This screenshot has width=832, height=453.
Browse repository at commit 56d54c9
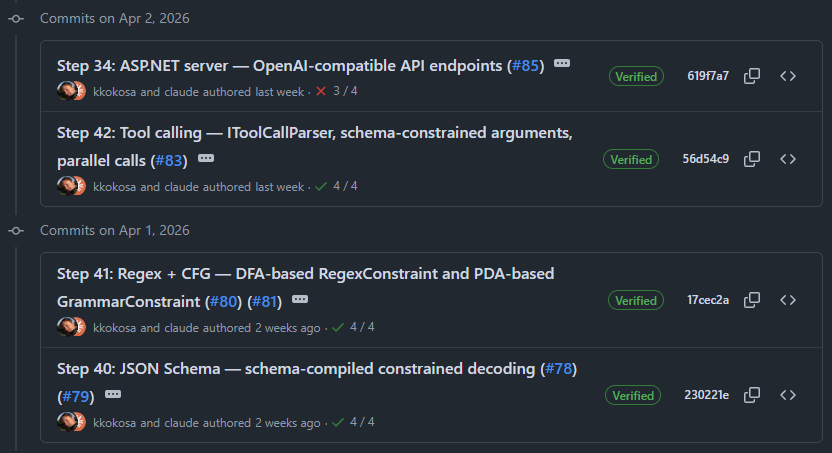(x=788, y=159)
